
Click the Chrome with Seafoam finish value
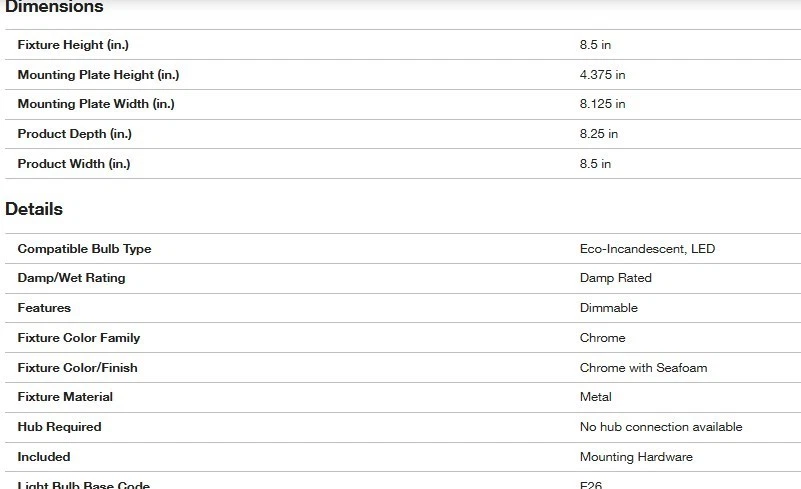pyautogui.click(x=643, y=368)
